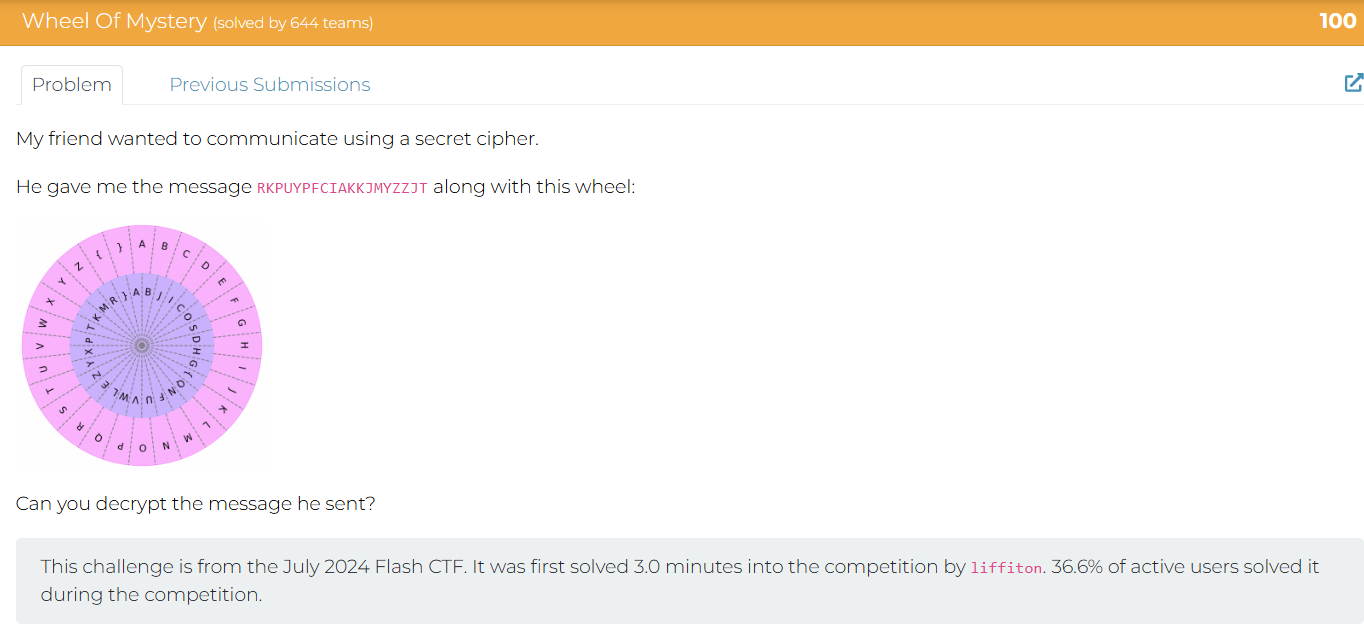The image size is (1364, 627).
Task: Click the opening brace on the outer ring
Action: [99, 253]
